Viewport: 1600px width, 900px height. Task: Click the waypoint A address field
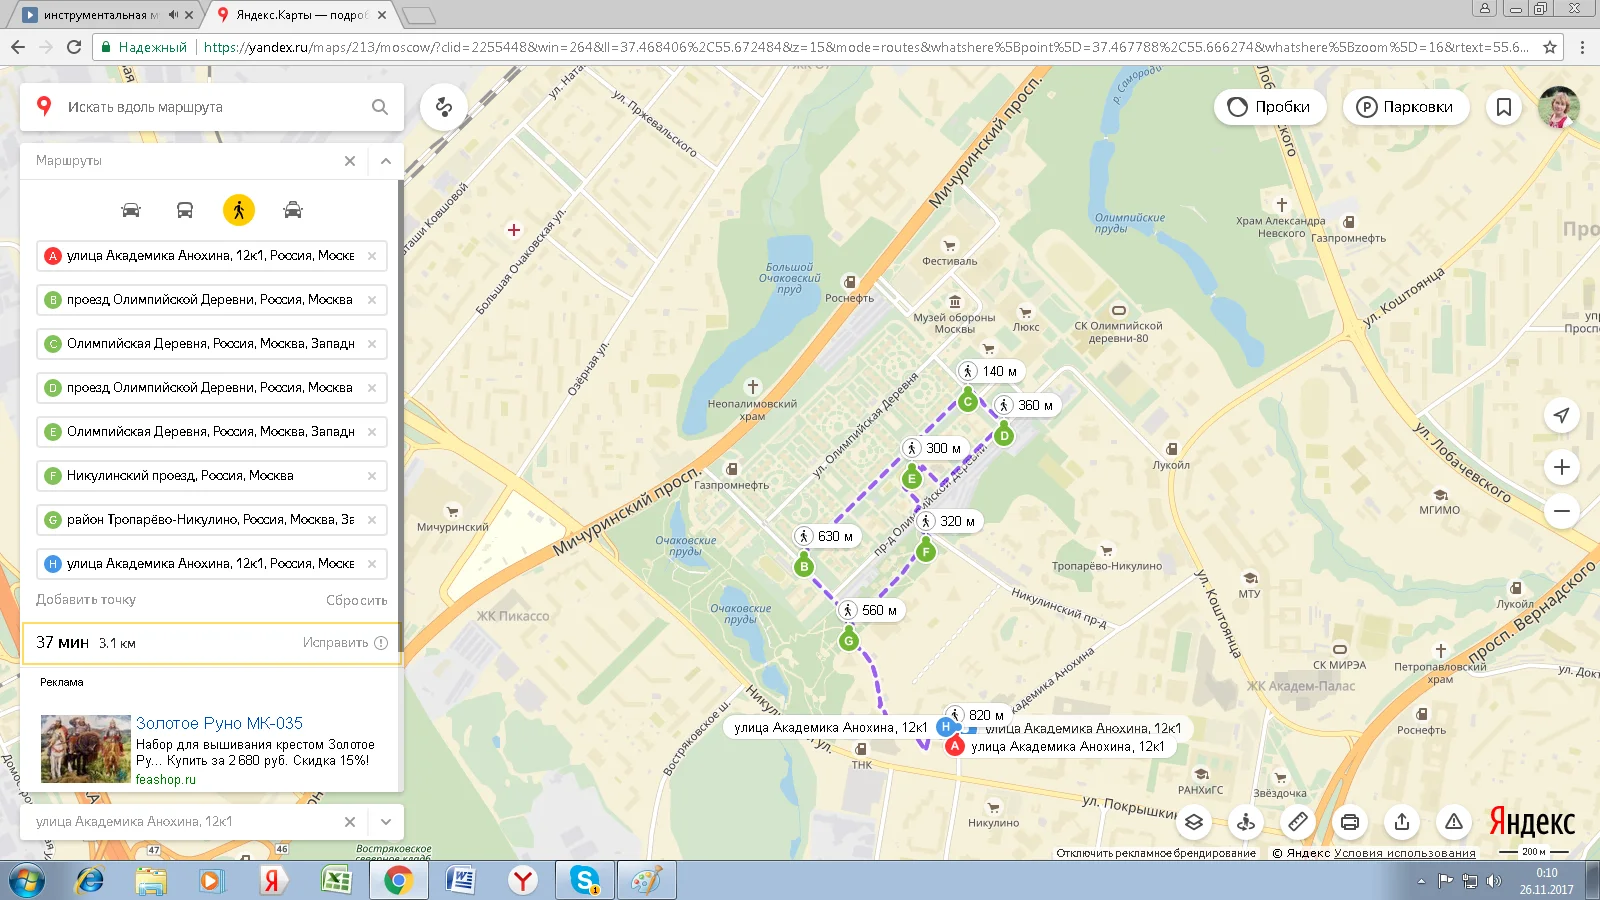point(212,256)
